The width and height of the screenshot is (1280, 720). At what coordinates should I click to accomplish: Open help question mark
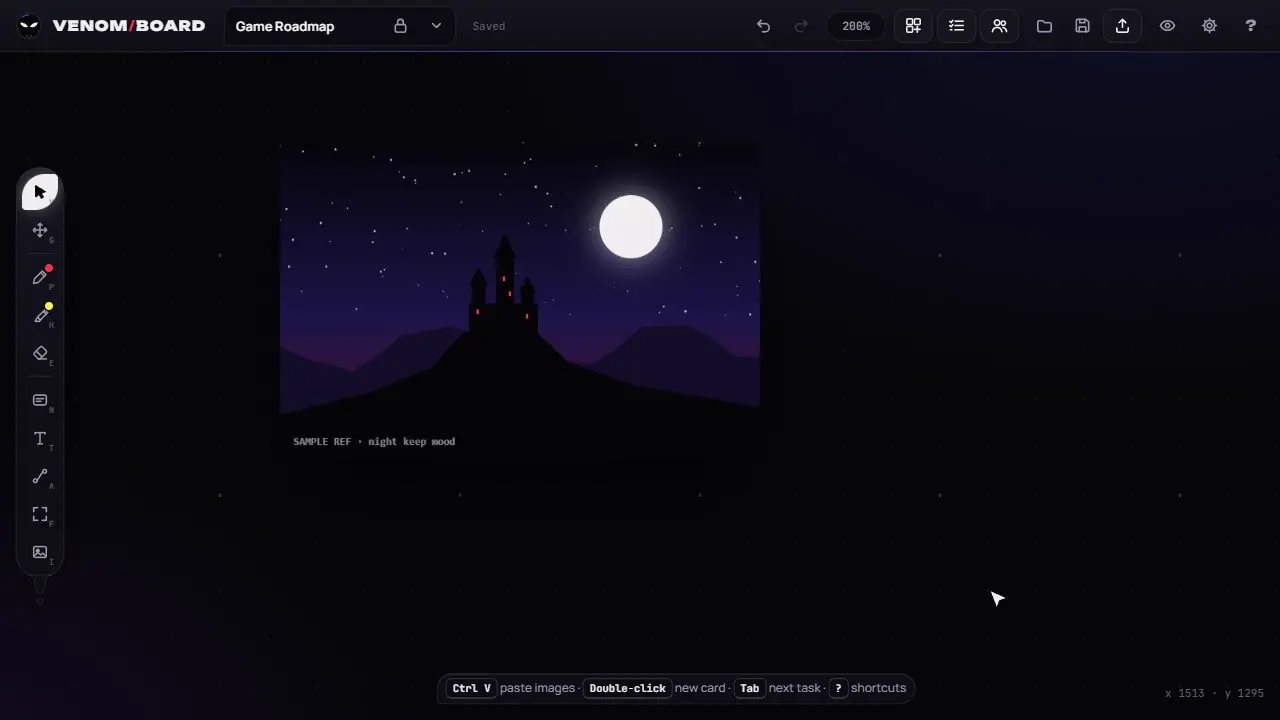coord(1250,26)
